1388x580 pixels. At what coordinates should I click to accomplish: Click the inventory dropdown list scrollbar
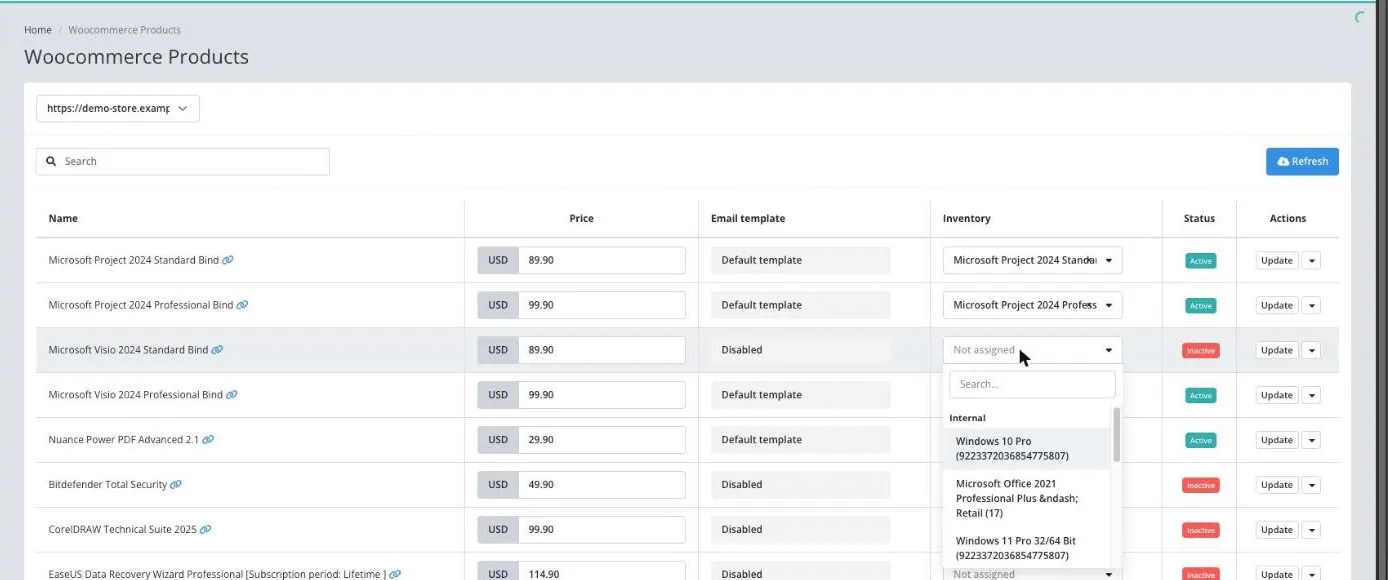click(1116, 435)
